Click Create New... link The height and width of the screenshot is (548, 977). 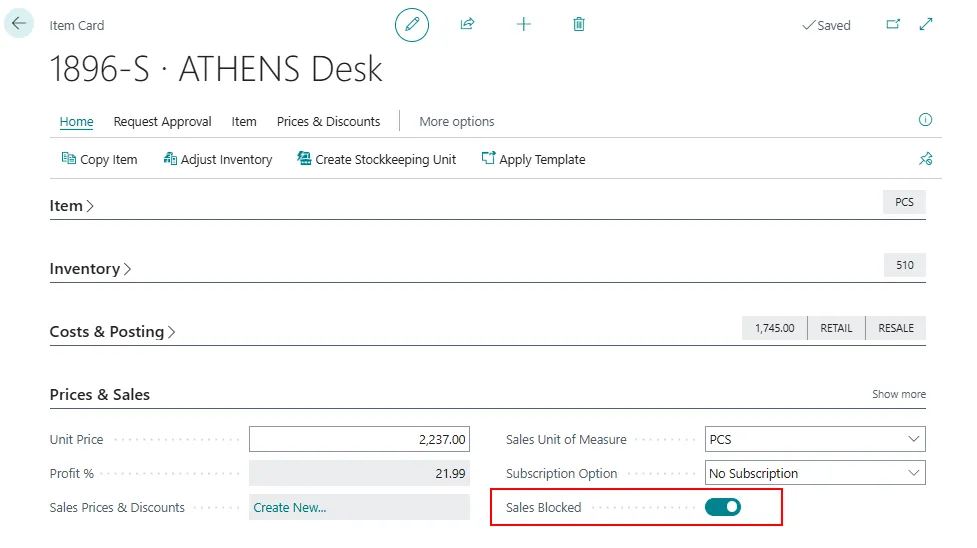tap(290, 507)
